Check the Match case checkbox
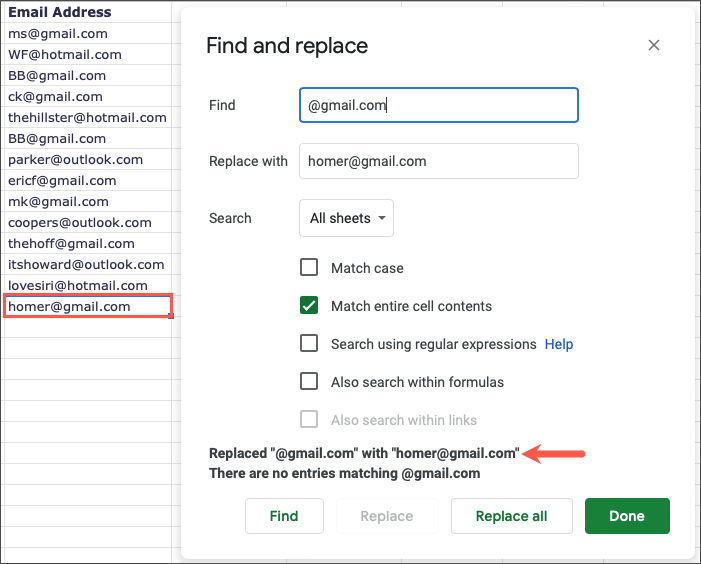701x564 pixels. (310, 268)
